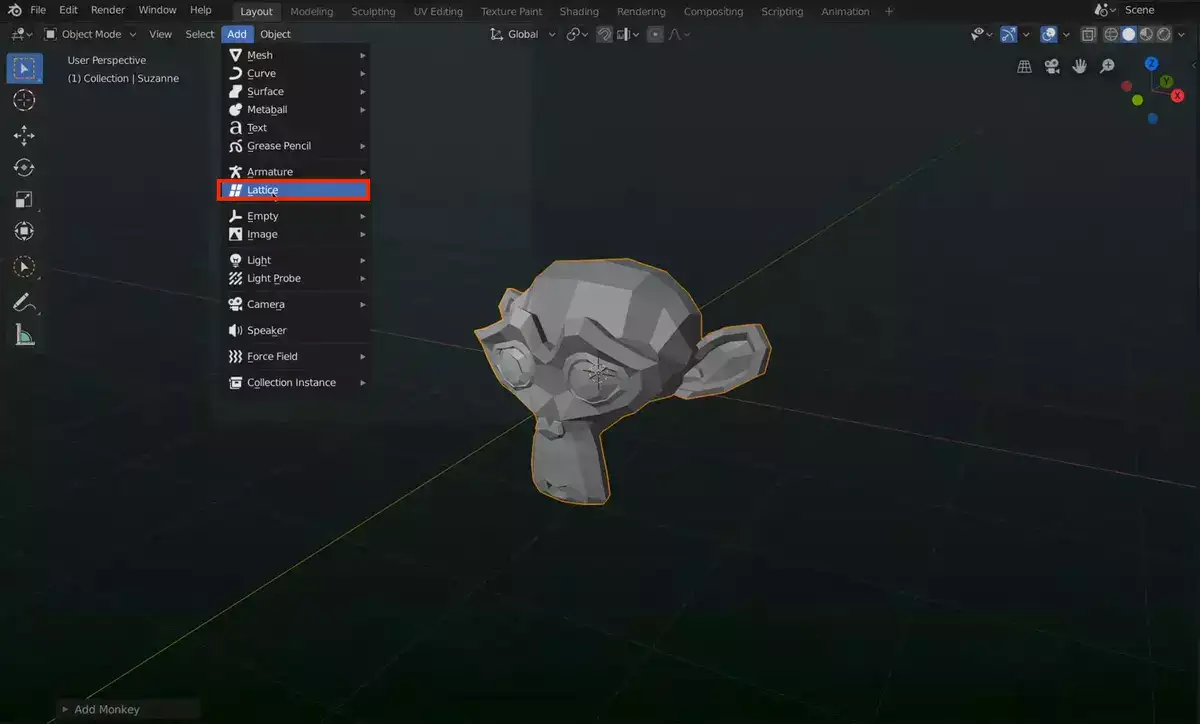1200x724 pixels.
Task: Pick the Rotate tool
Action: pos(24,167)
